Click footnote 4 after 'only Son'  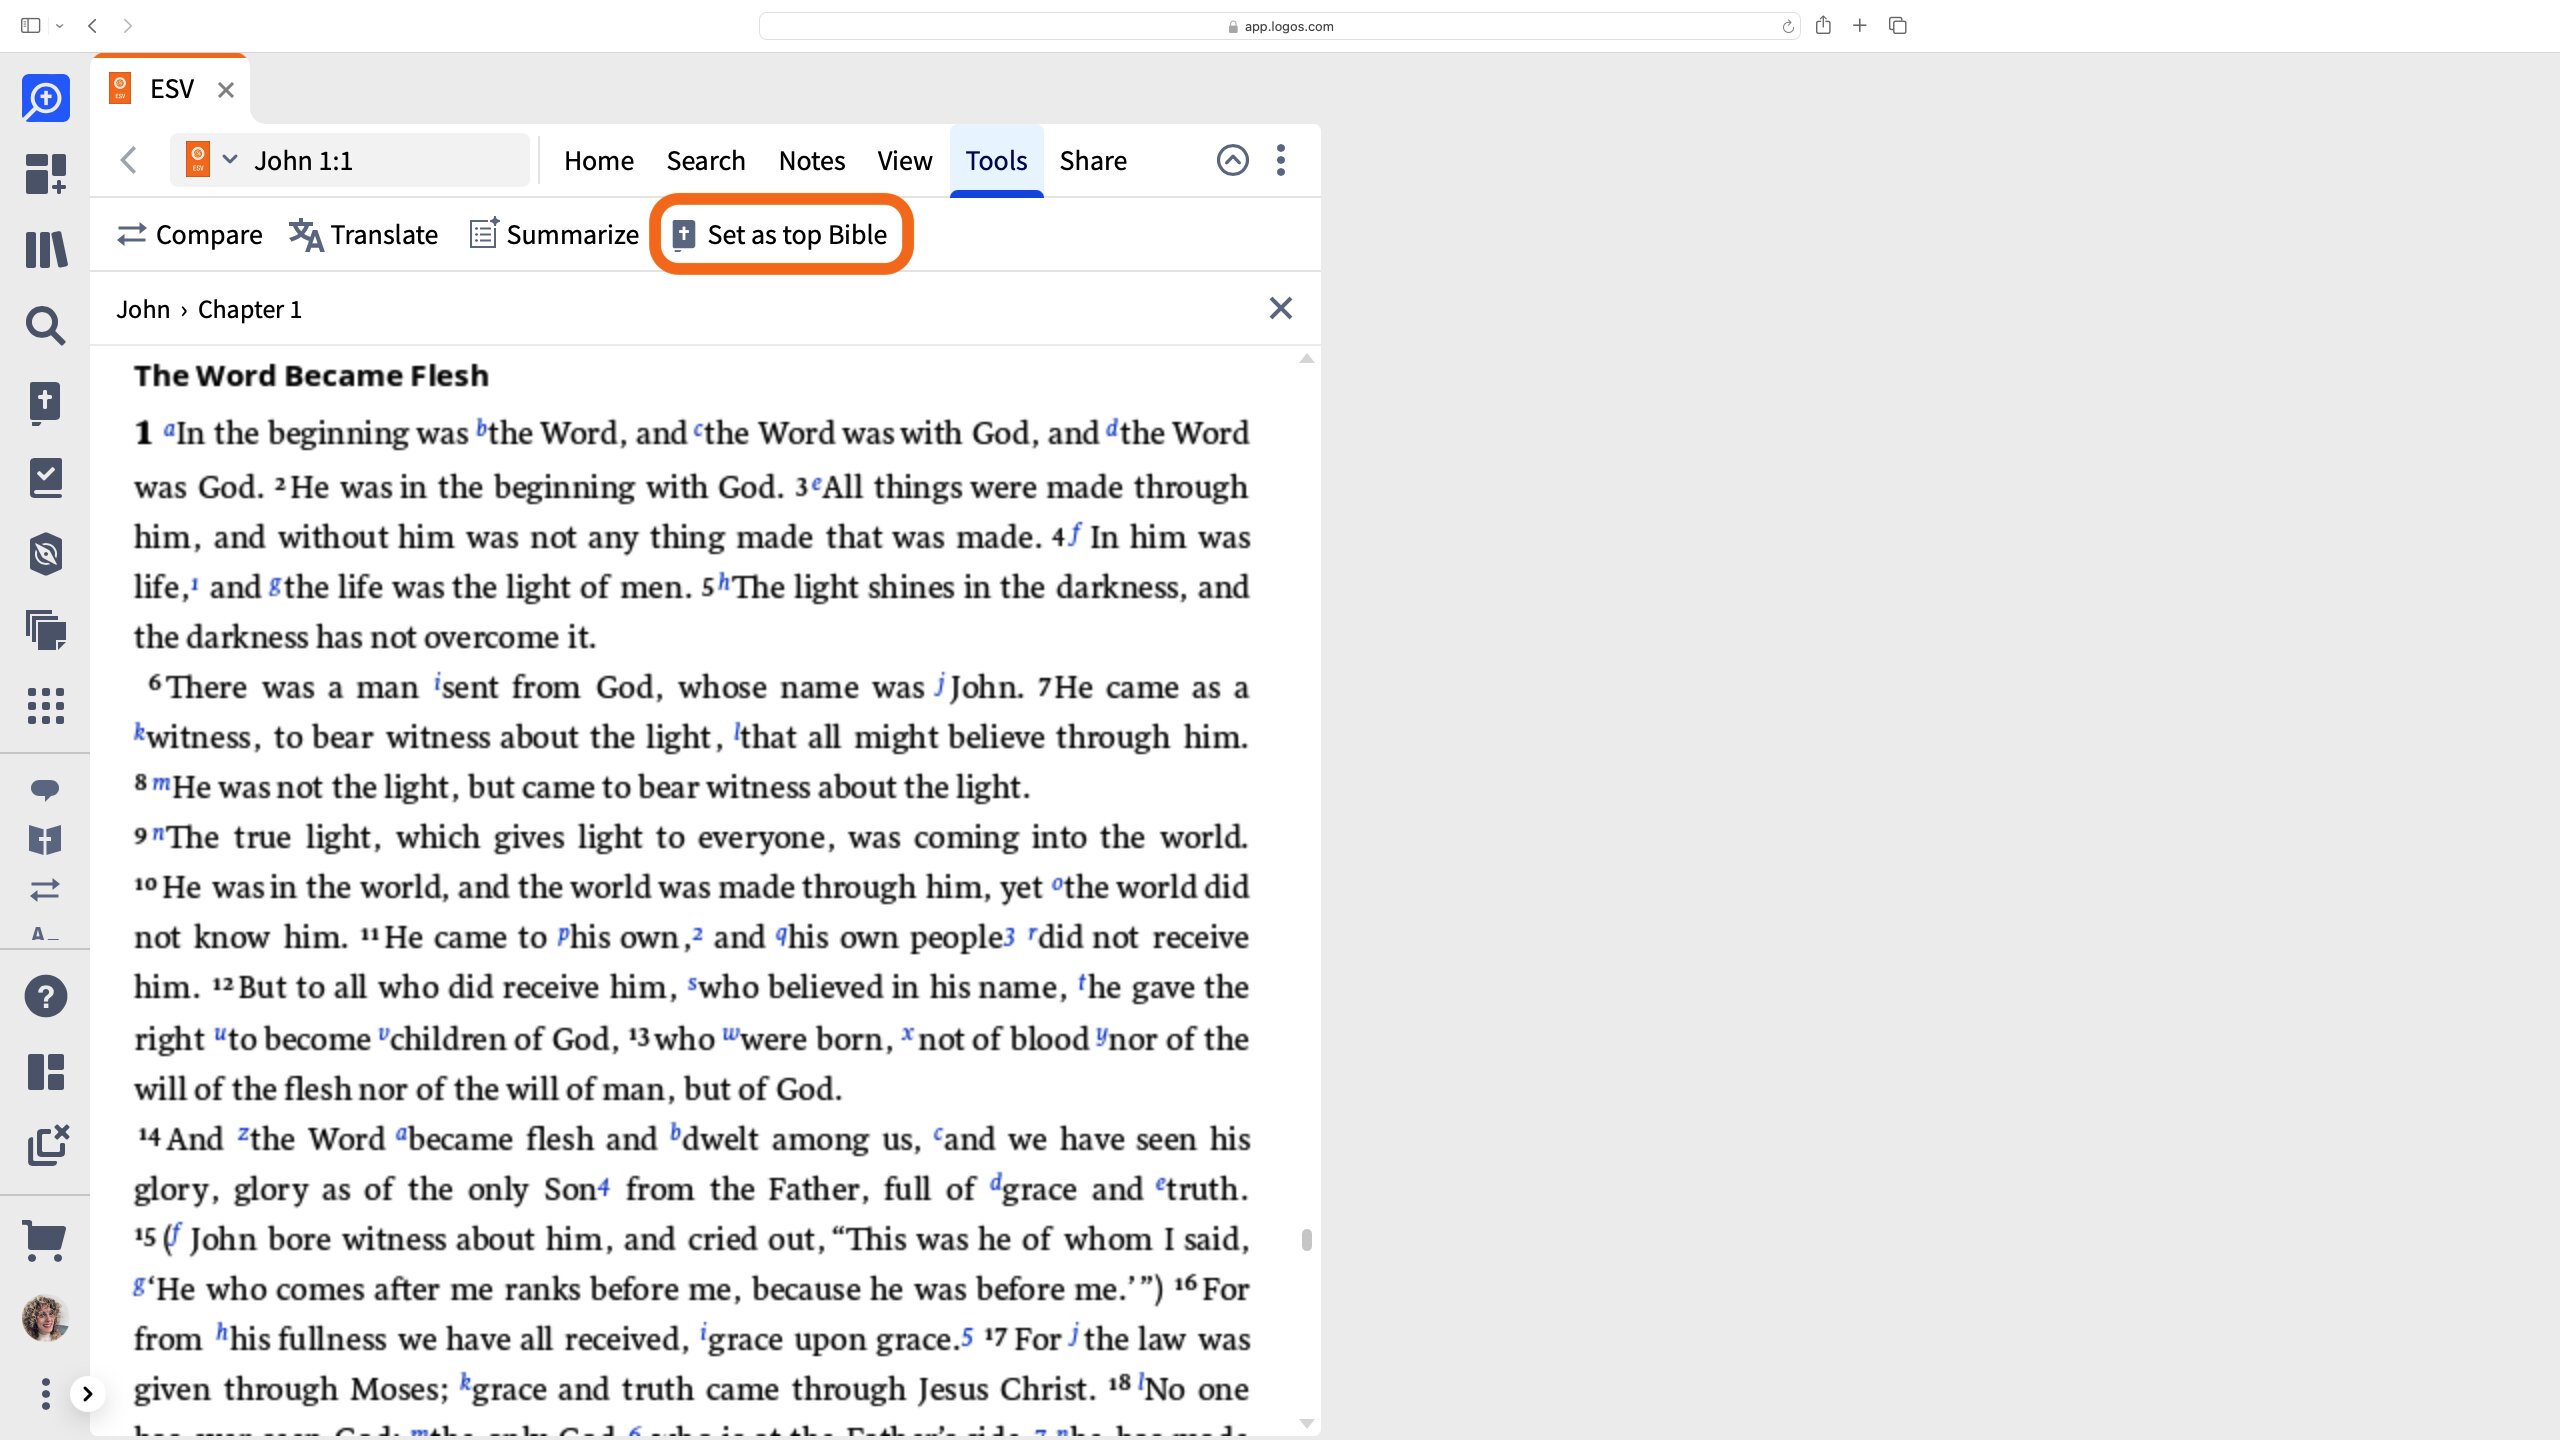tap(604, 1188)
